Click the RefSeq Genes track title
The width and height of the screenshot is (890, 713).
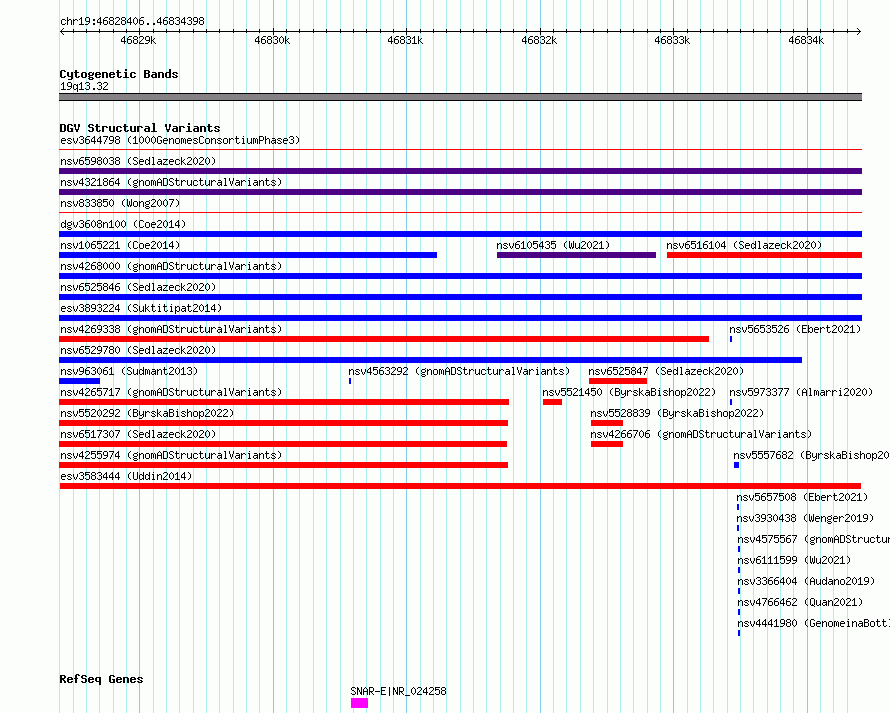pyautogui.click(x=101, y=679)
